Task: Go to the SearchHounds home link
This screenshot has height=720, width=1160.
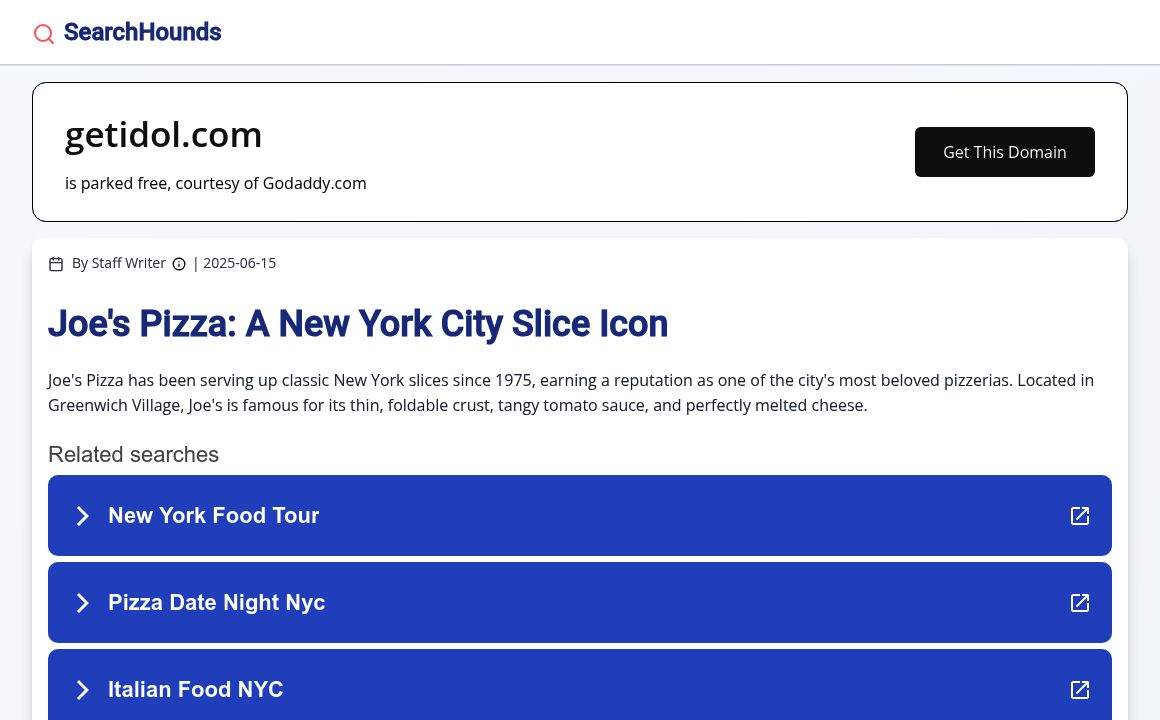Action: click(142, 33)
